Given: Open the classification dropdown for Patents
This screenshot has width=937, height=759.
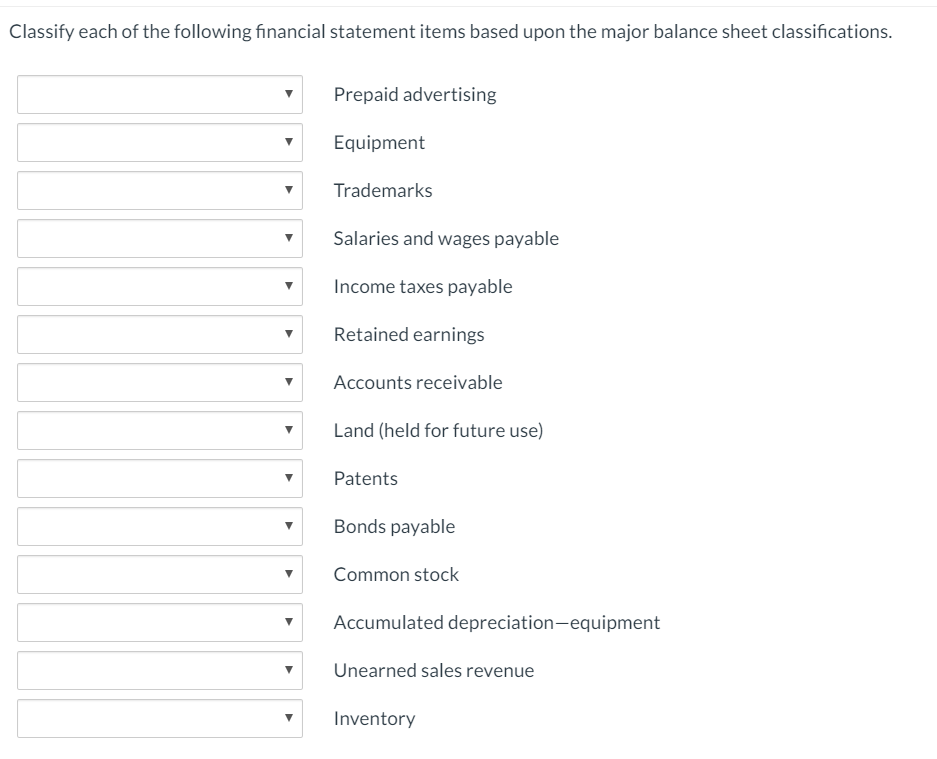Looking at the screenshot, I should click(x=159, y=478).
